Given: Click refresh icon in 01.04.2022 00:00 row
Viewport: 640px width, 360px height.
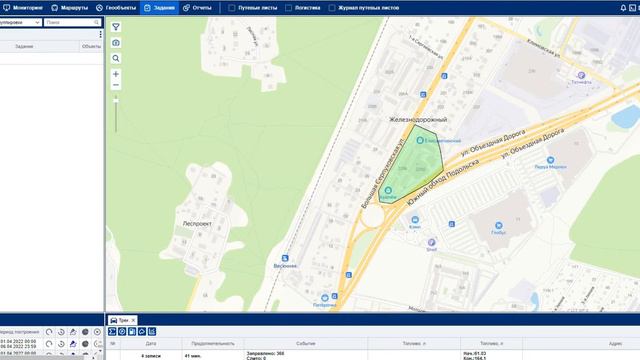Looking at the screenshot, I should 49,344.
